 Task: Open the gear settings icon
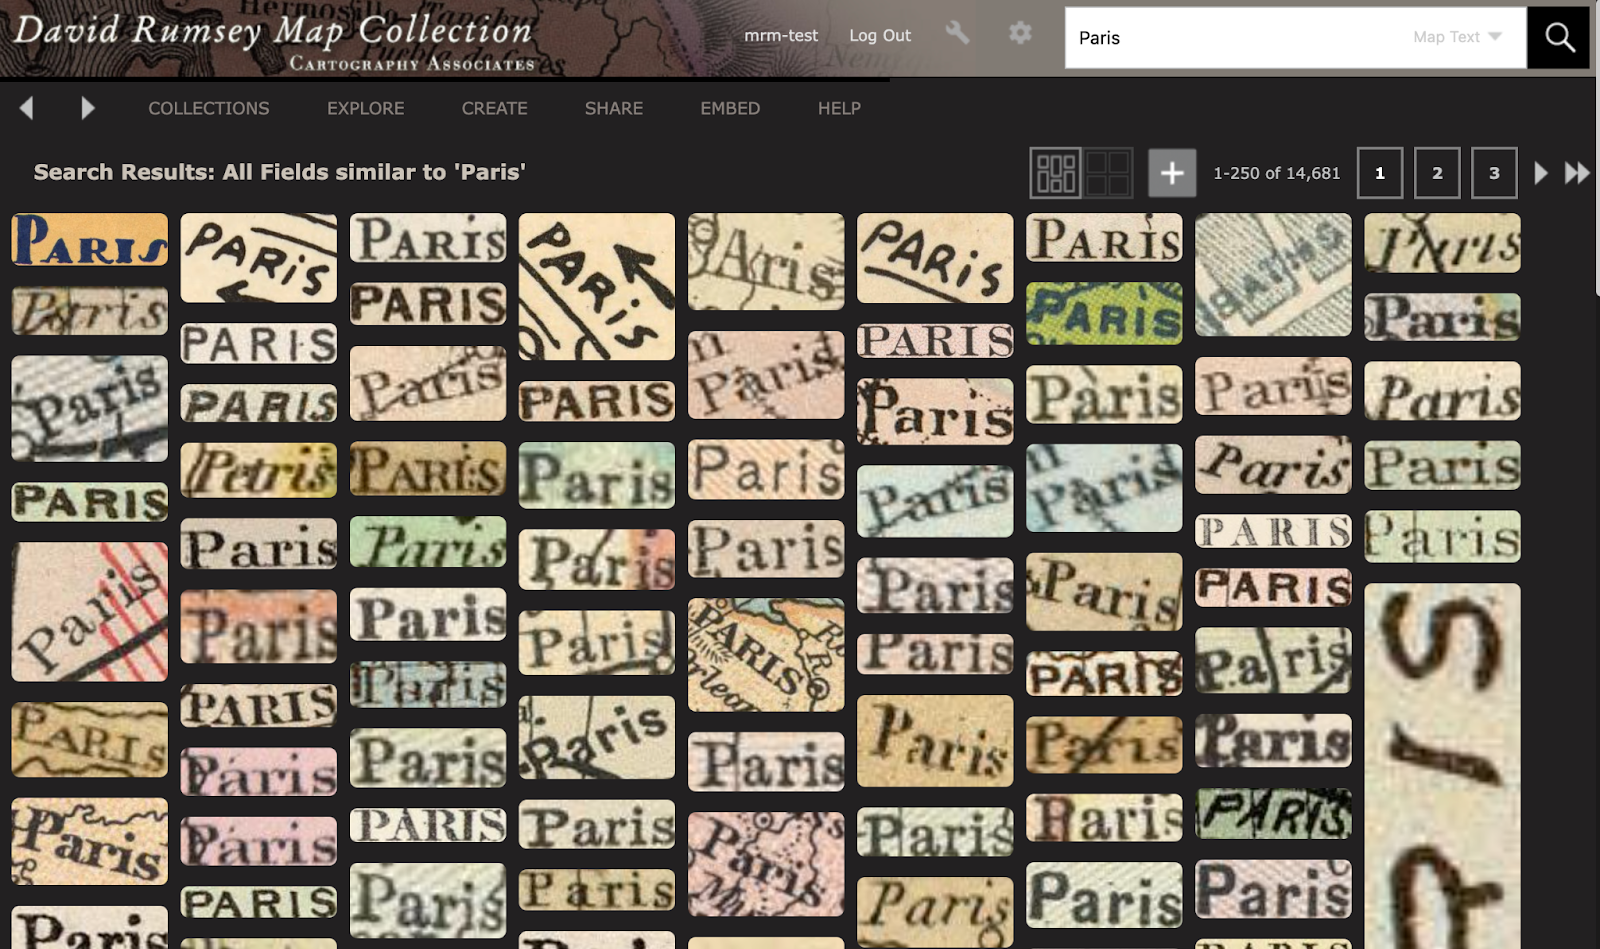(x=1020, y=34)
